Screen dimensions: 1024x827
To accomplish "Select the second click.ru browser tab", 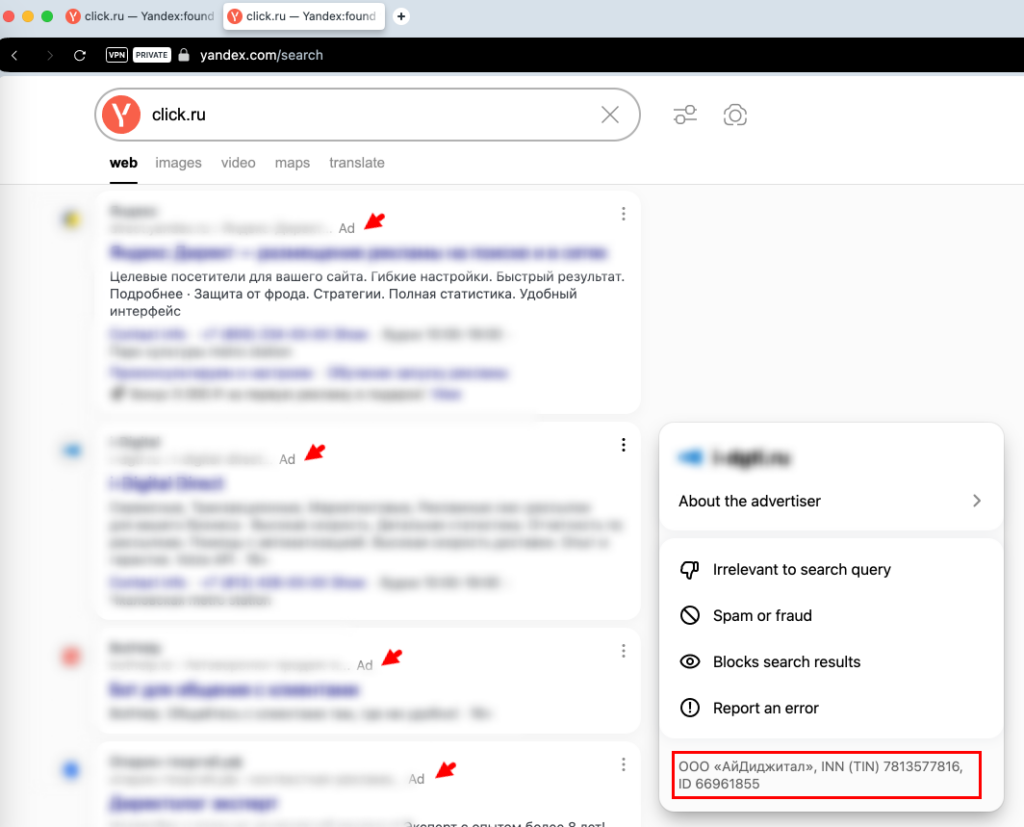I will (304, 16).
